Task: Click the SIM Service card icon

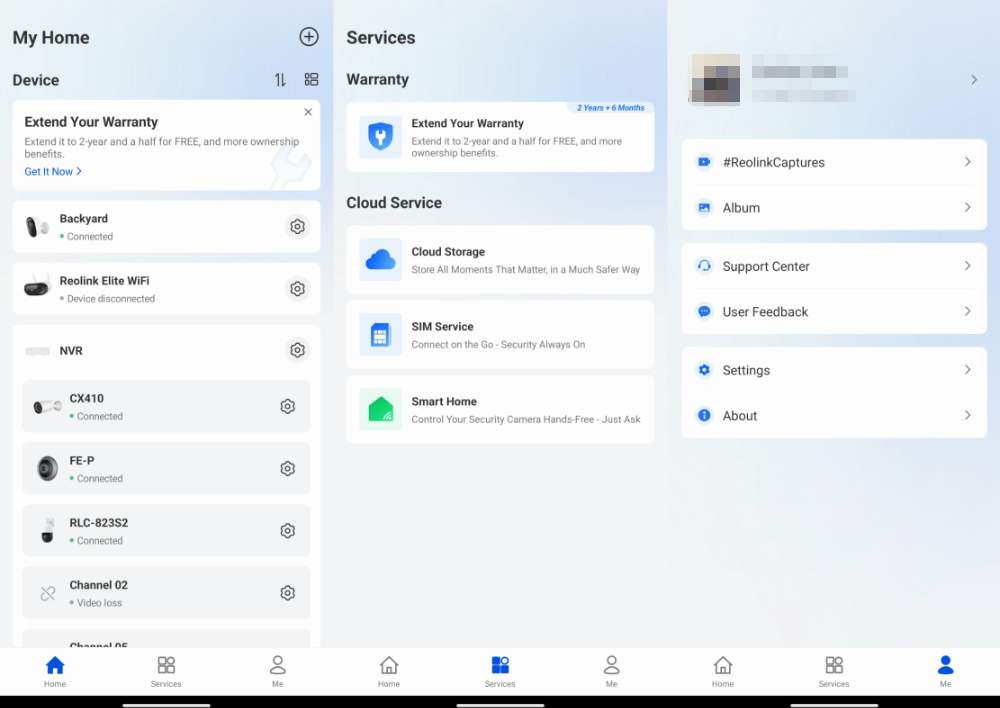Action: (380, 334)
